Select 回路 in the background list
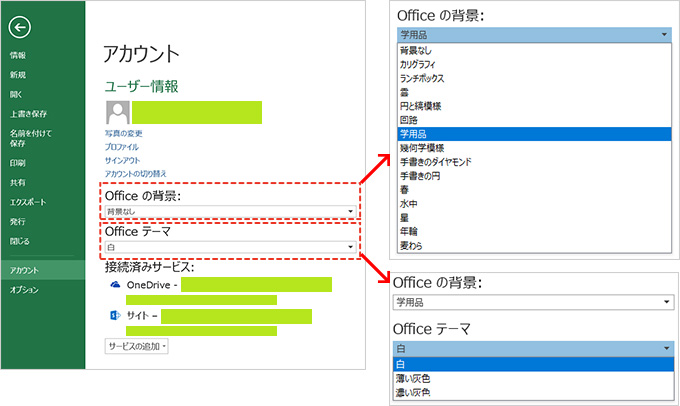This screenshot has width=680, height=406. [x=534, y=120]
